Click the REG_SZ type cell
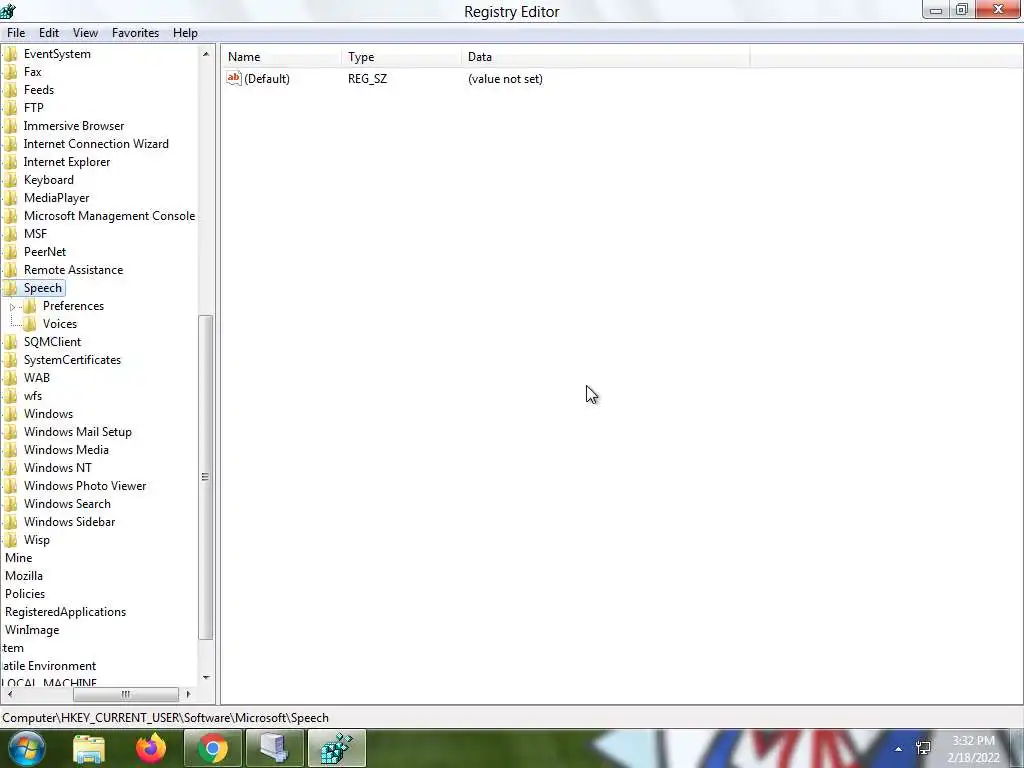Viewport: 1024px width, 768px height. [367, 79]
